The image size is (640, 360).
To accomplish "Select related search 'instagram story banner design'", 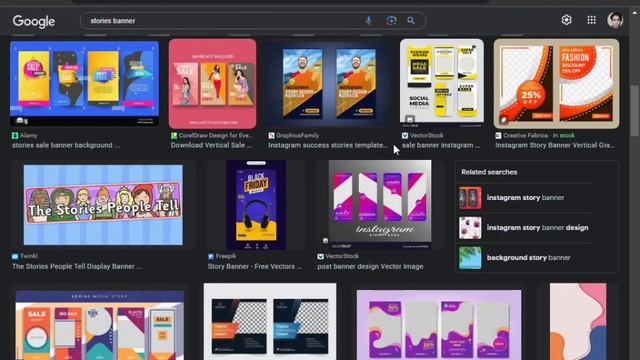I will [537, 228].
